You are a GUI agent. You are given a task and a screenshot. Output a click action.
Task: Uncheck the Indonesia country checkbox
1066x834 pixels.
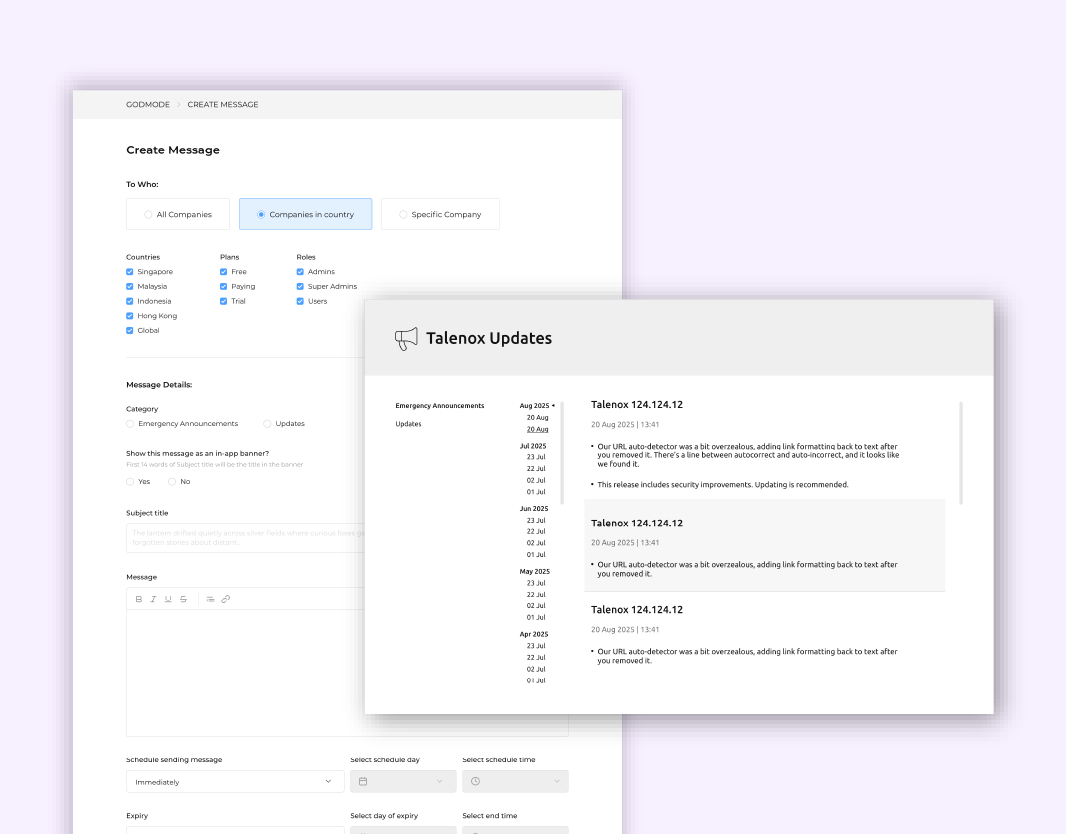pos(130,301)
